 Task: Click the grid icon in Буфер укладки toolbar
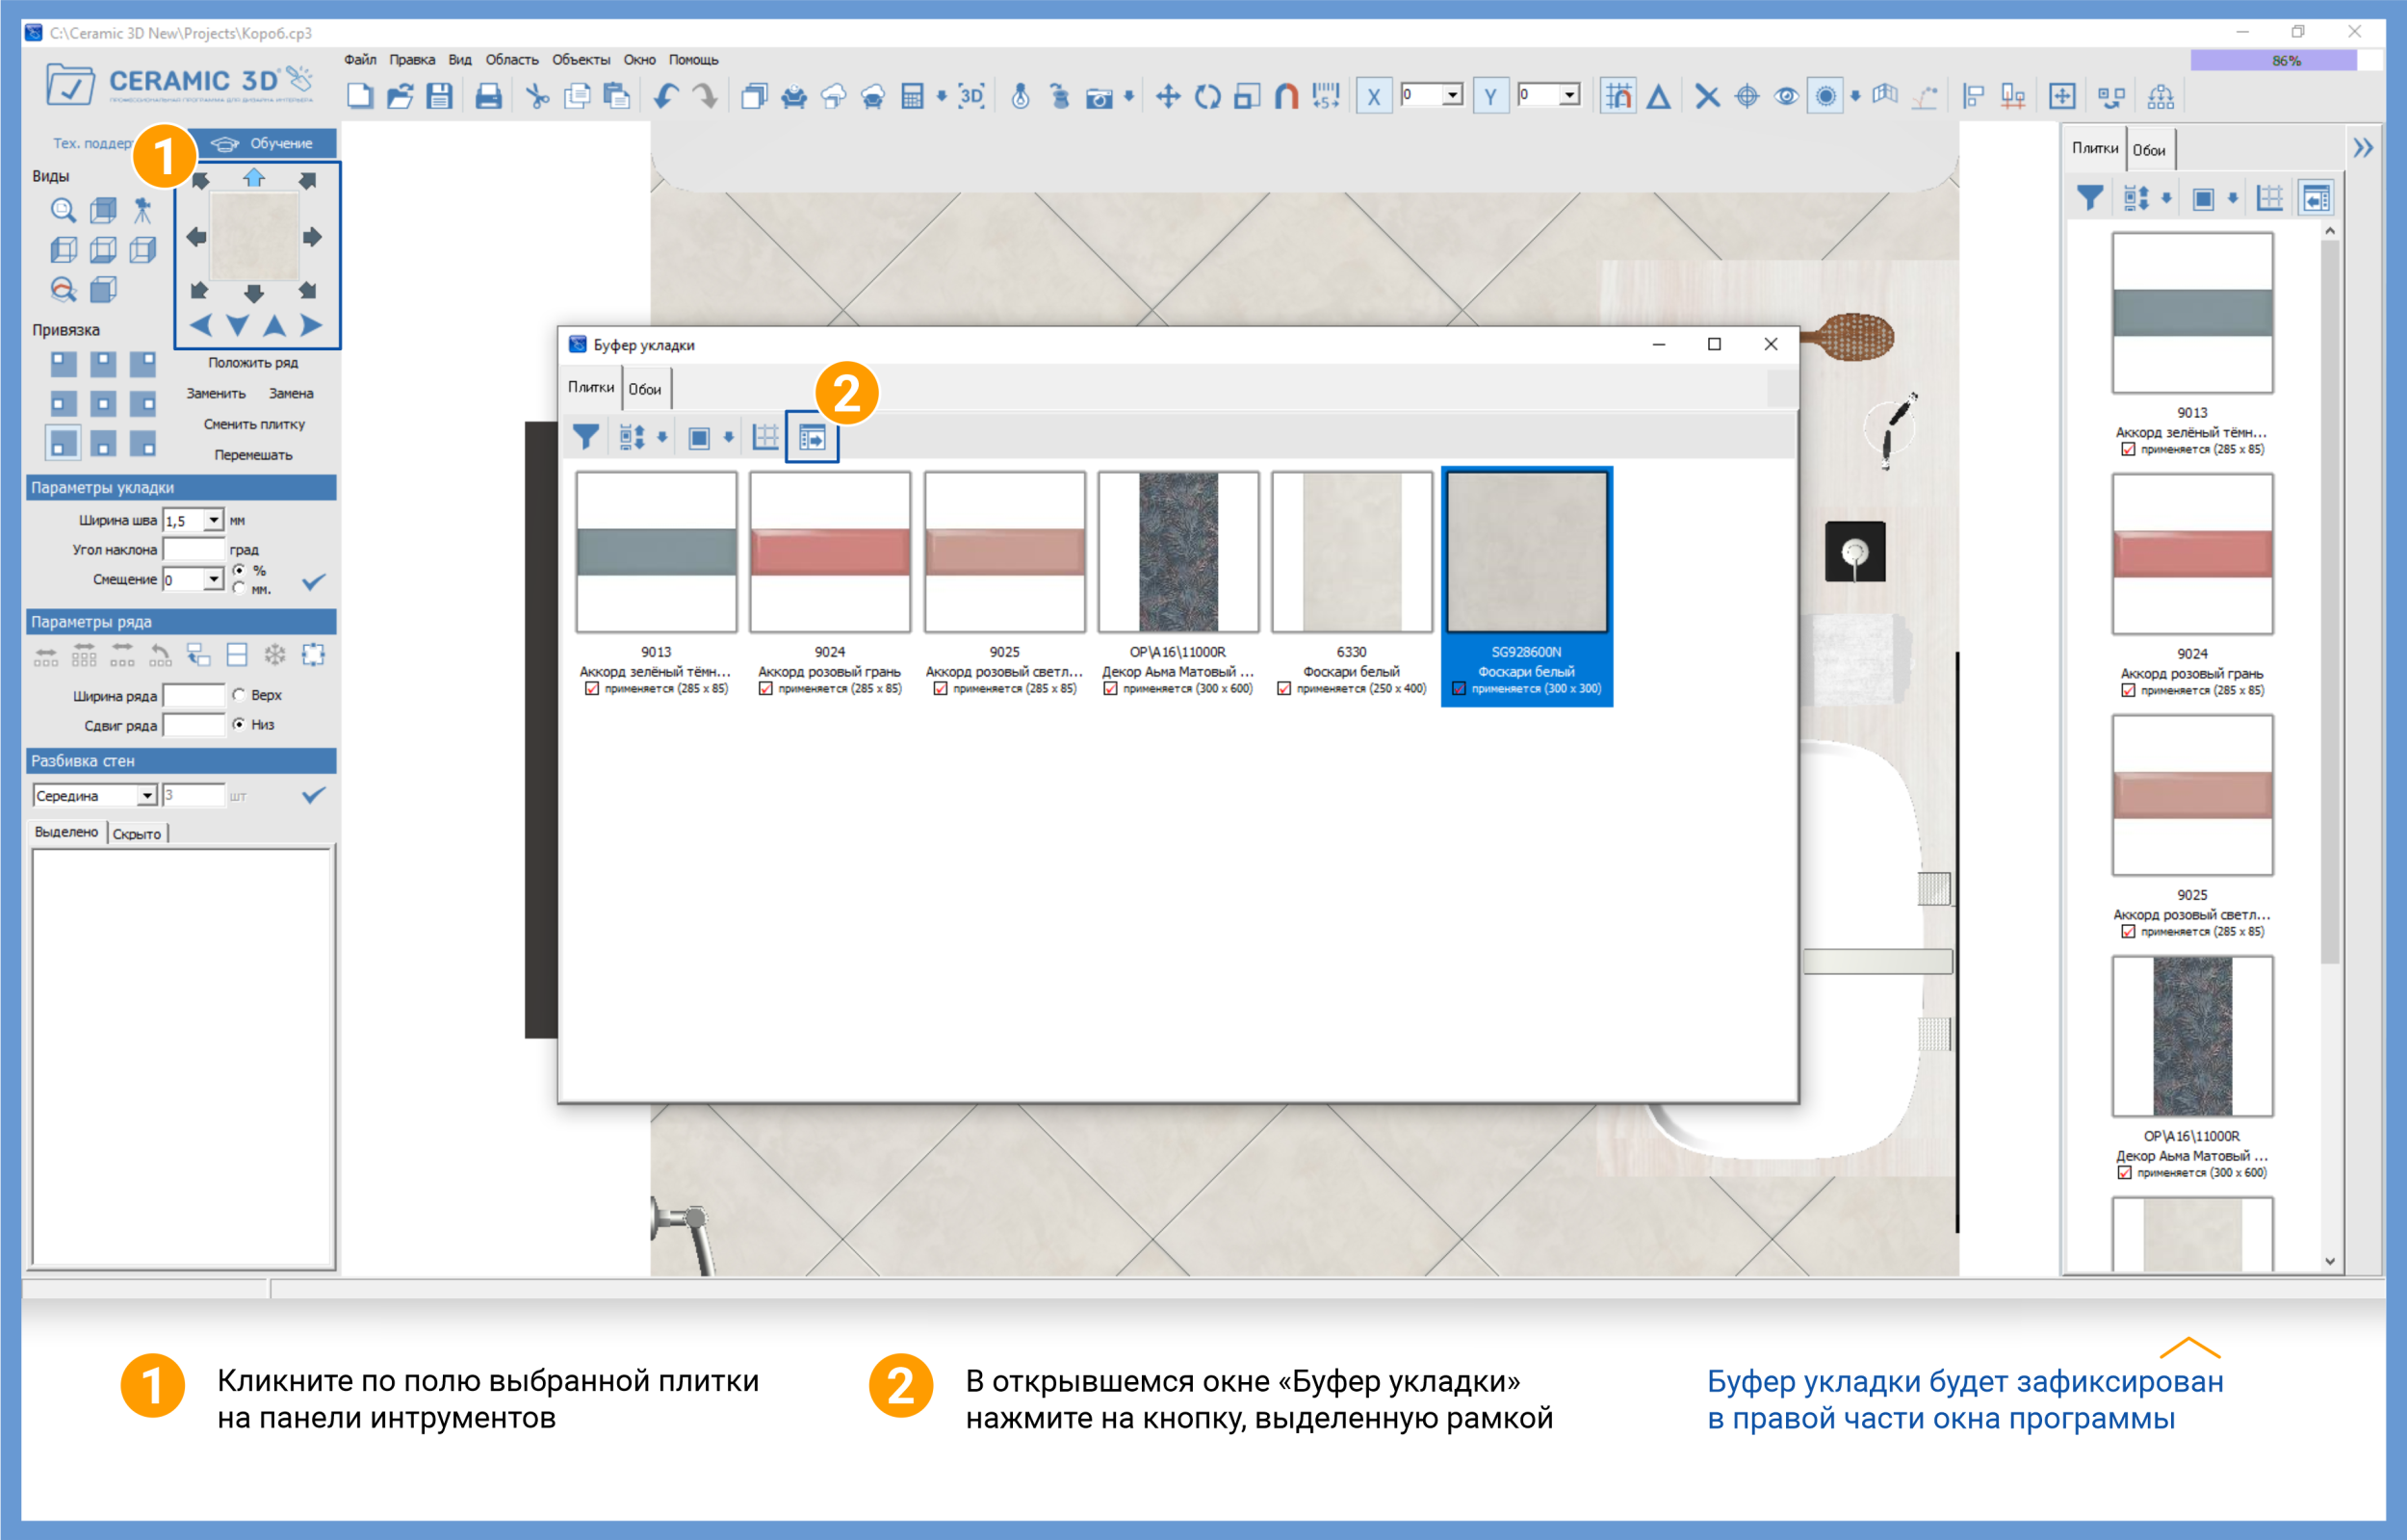pyautogui.click(x=765, y=437)
